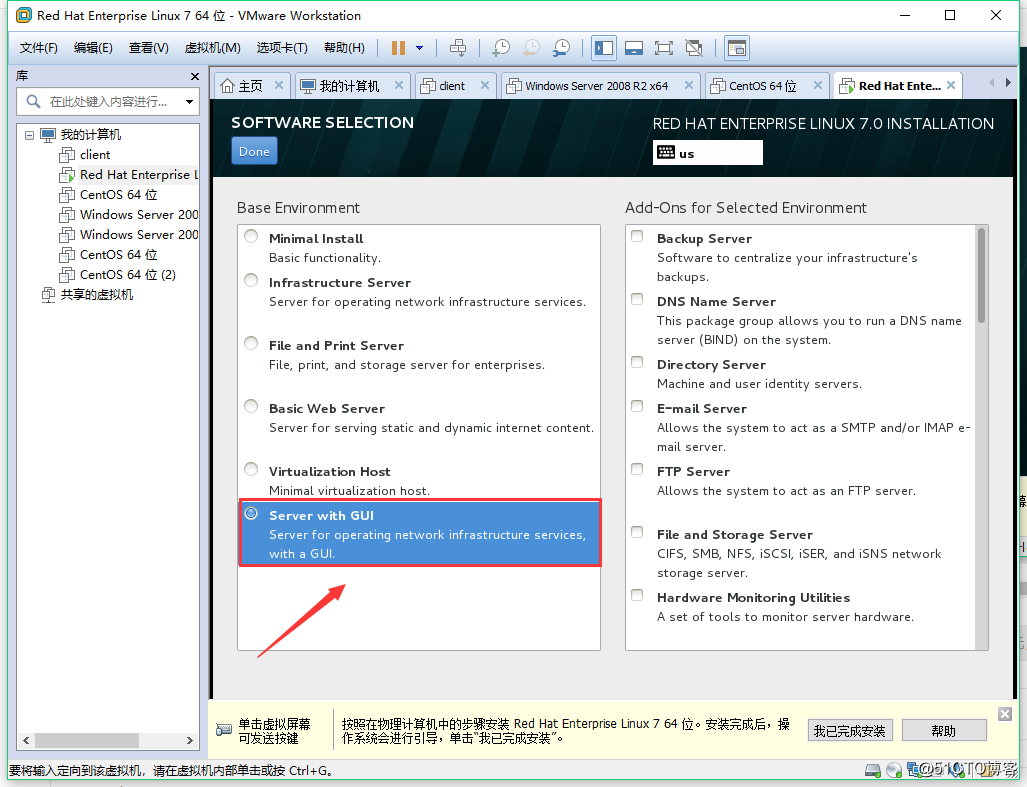Click the add-ons list scrollbar
The width and height of the screenshot is (1027, 787).
[x=981, y=275]
